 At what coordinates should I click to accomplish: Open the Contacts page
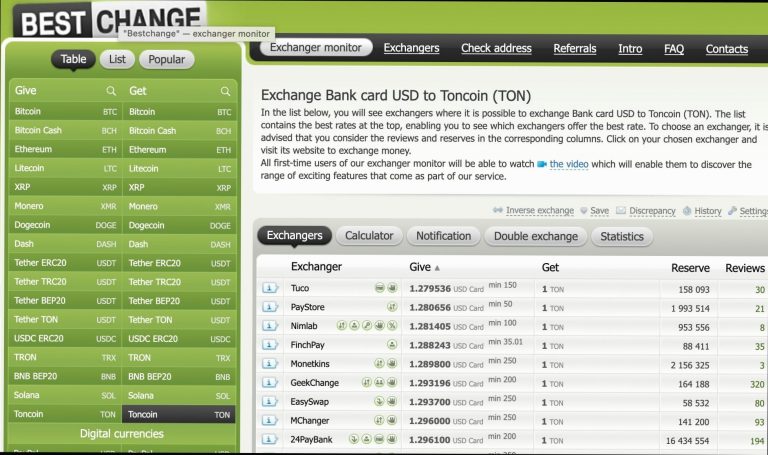click(727, 49)
